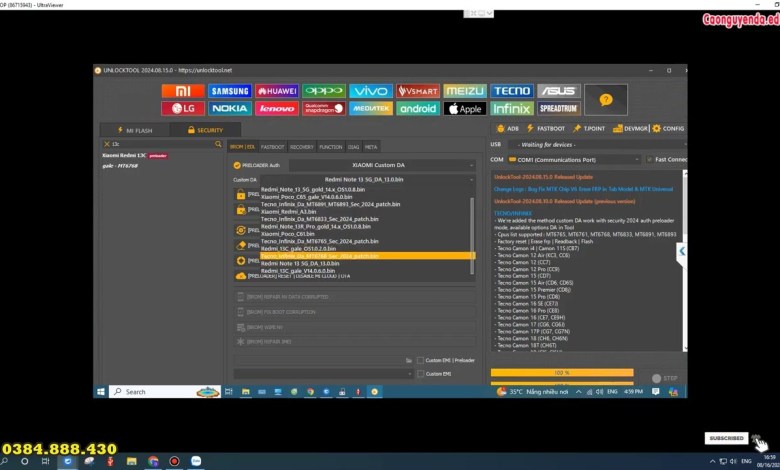Select the LG brand icon

pos(183,108)
